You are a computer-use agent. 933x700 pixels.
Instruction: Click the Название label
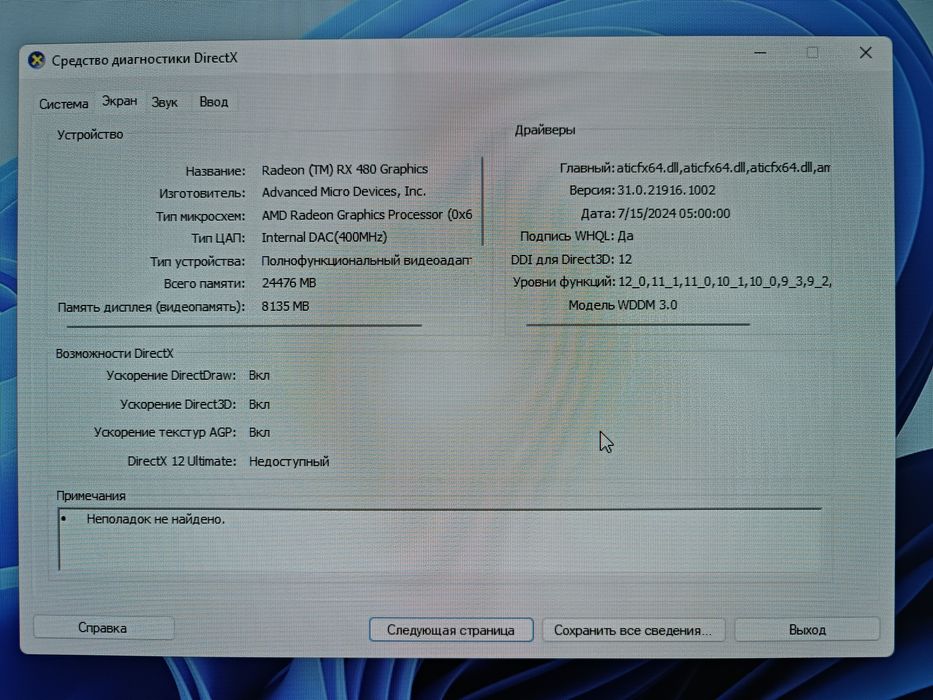pyautogui.click(x=215, y=171)
